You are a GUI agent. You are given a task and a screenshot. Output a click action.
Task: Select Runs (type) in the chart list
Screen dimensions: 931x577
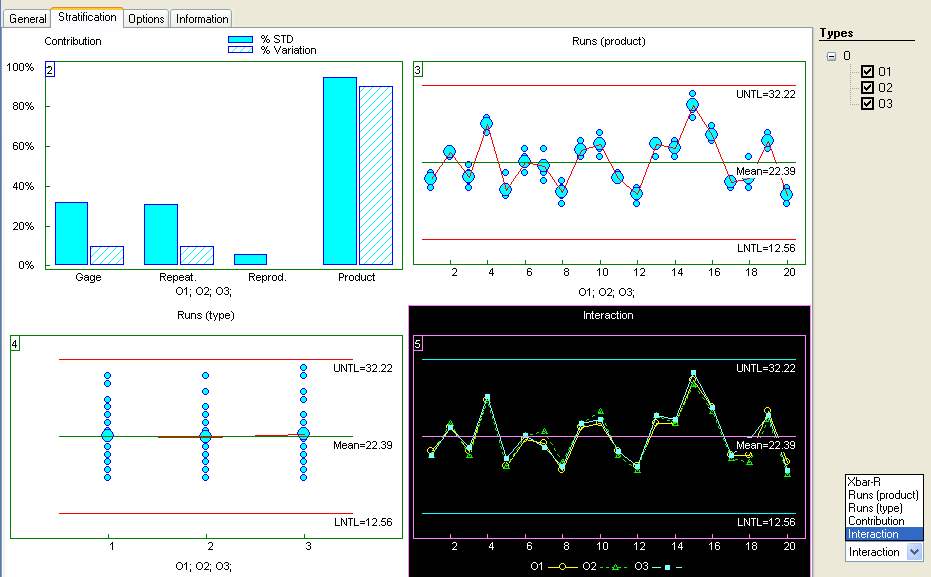[x=875, y=508]
